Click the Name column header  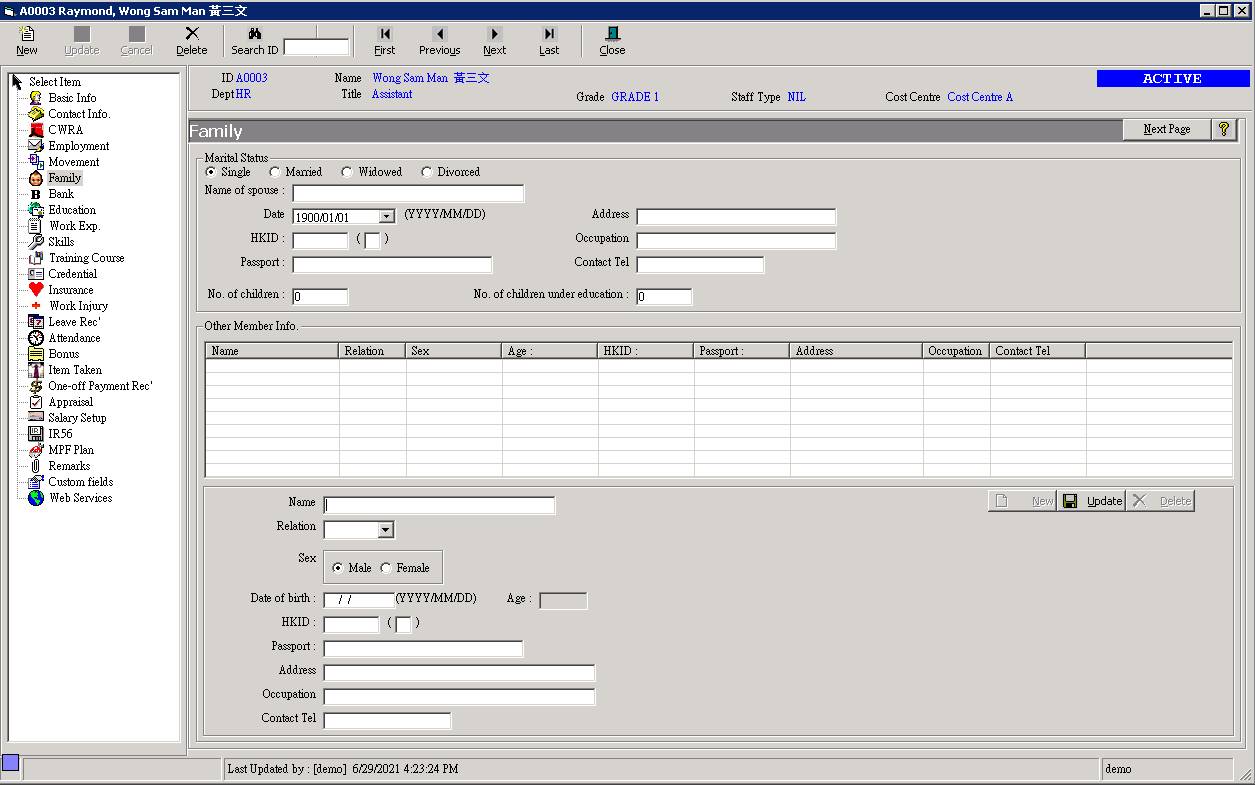click(272, 351)
